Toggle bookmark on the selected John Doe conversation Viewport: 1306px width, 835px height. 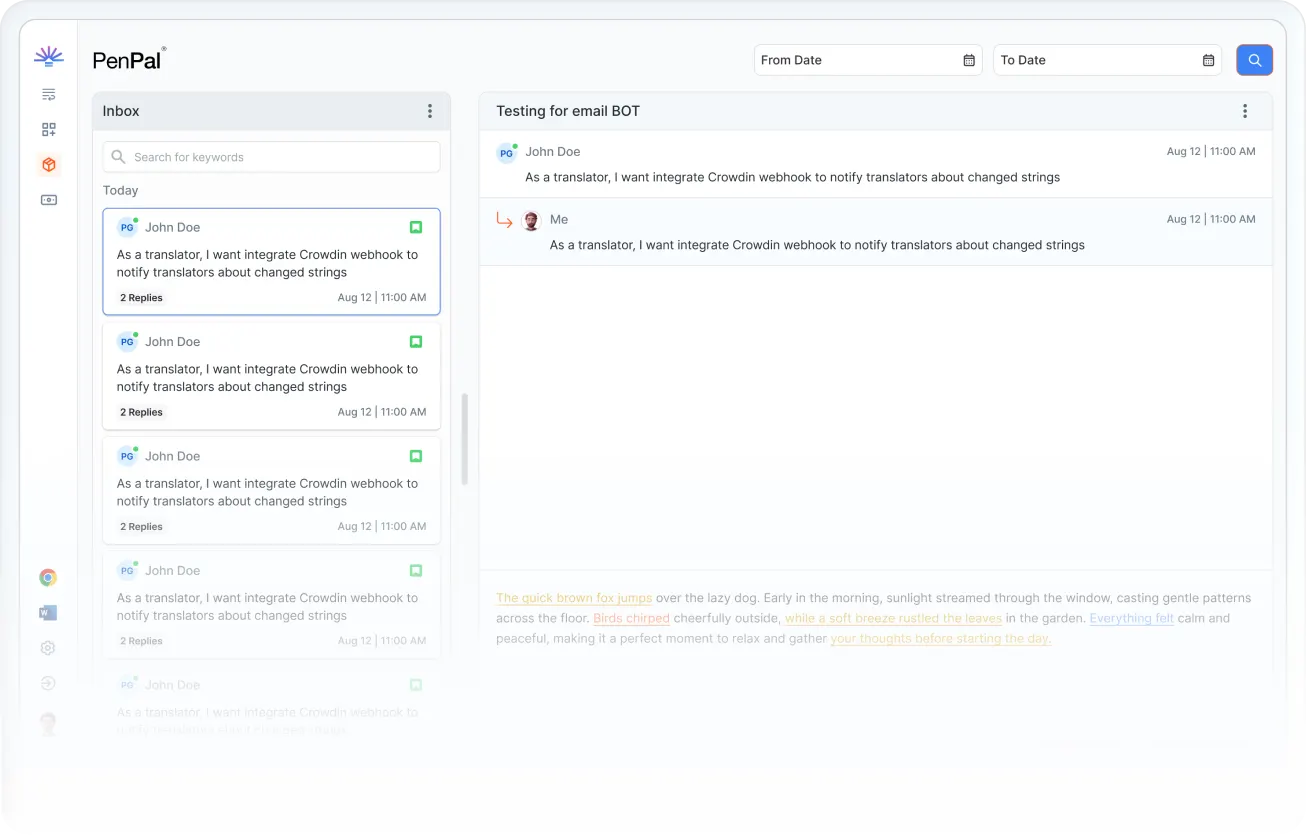(x=416, y=227)
